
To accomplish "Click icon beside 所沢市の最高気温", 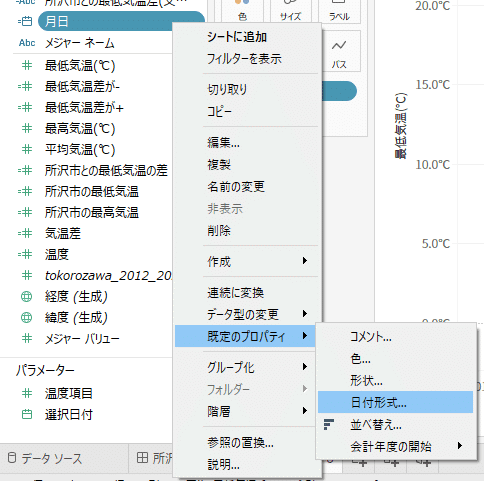I will point(25,212).
